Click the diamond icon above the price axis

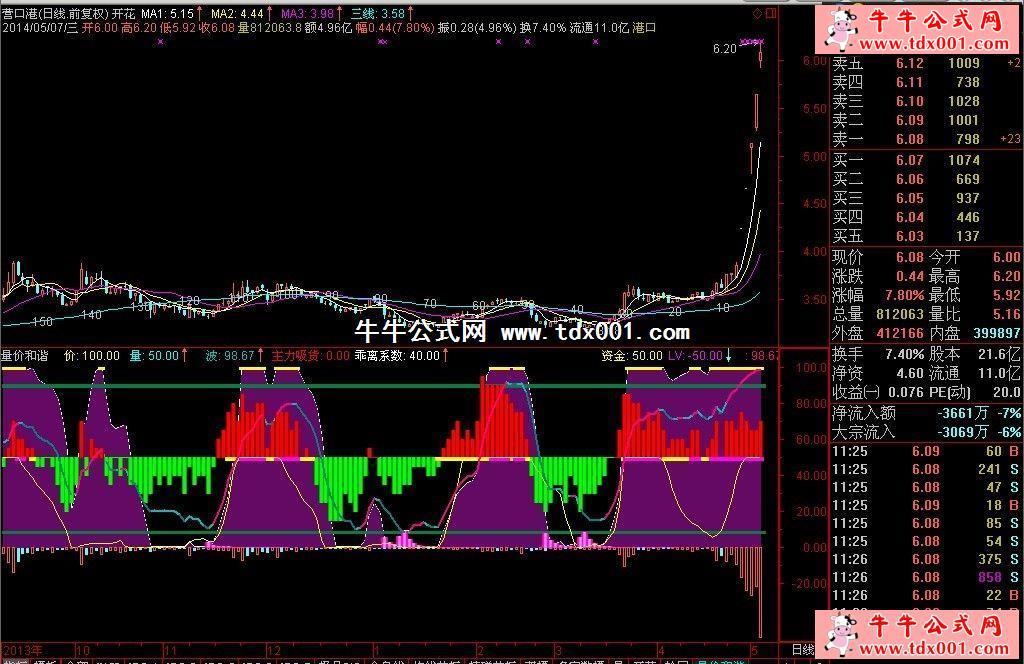coord(757,14)
